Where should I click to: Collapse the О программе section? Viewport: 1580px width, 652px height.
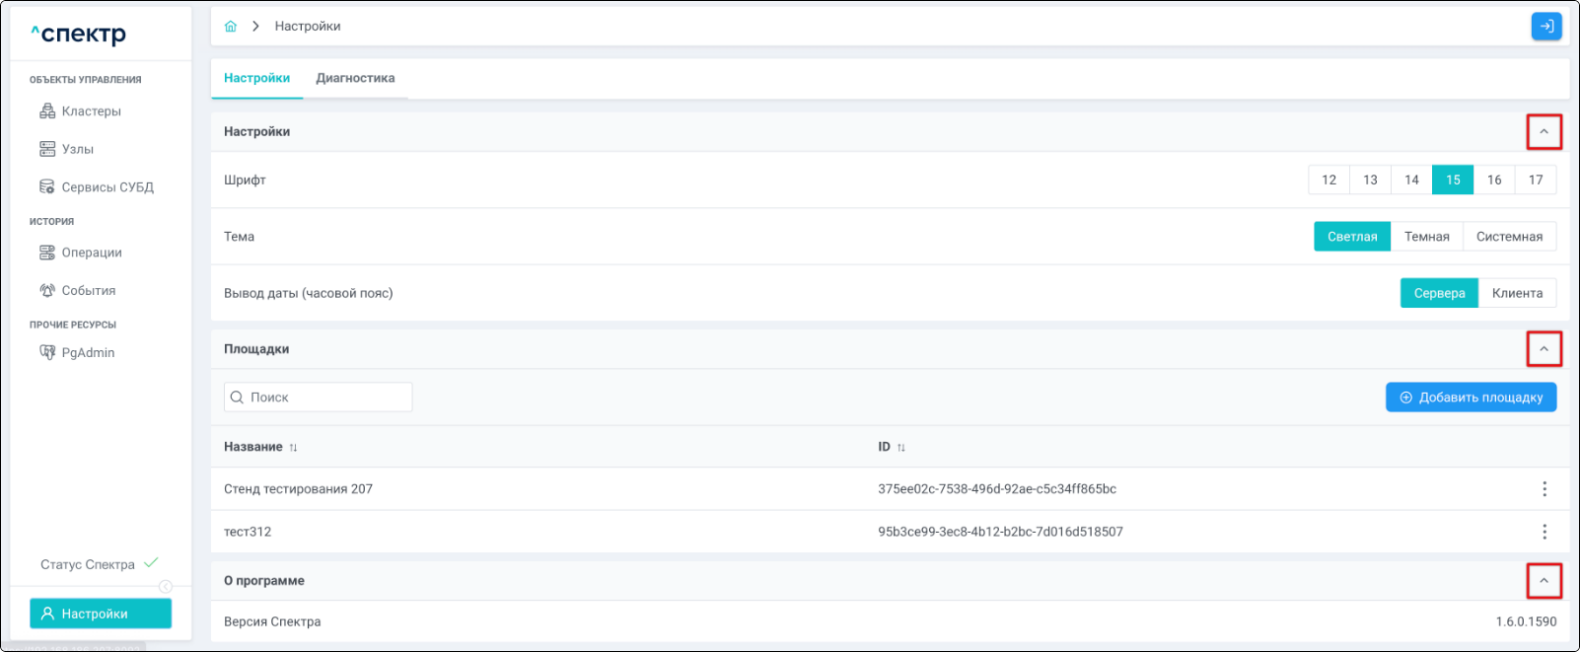[1543, 581]
